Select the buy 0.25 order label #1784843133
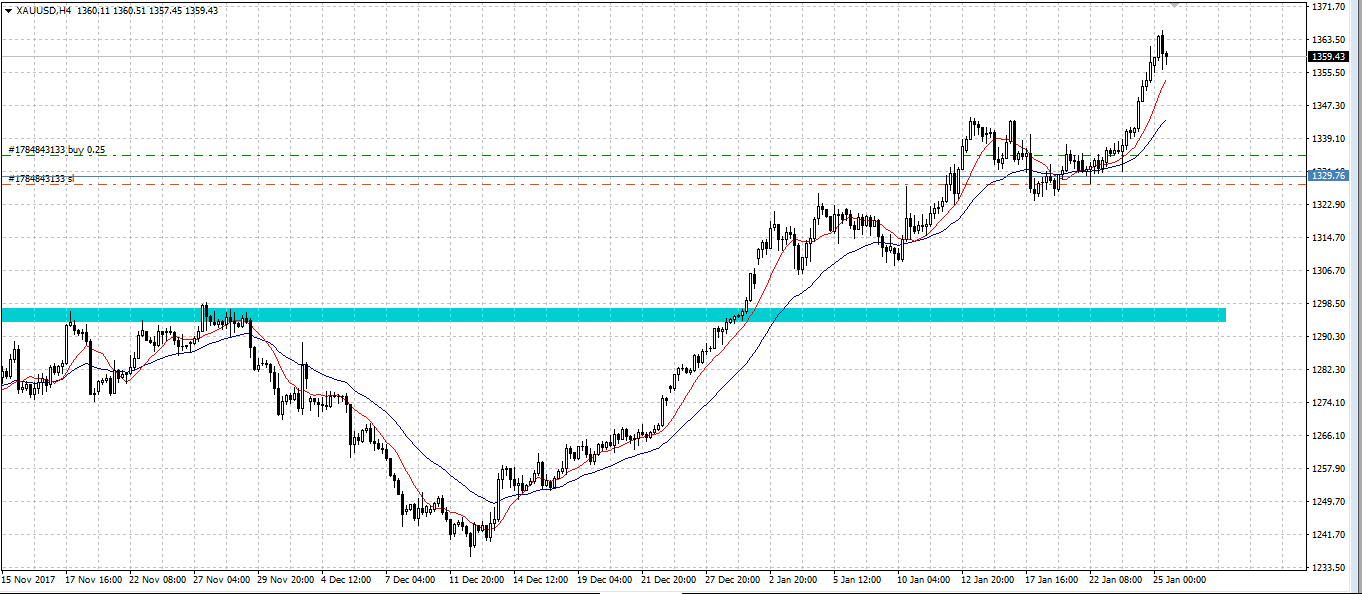The image size is (1362, 594). (x=57, y=150)
